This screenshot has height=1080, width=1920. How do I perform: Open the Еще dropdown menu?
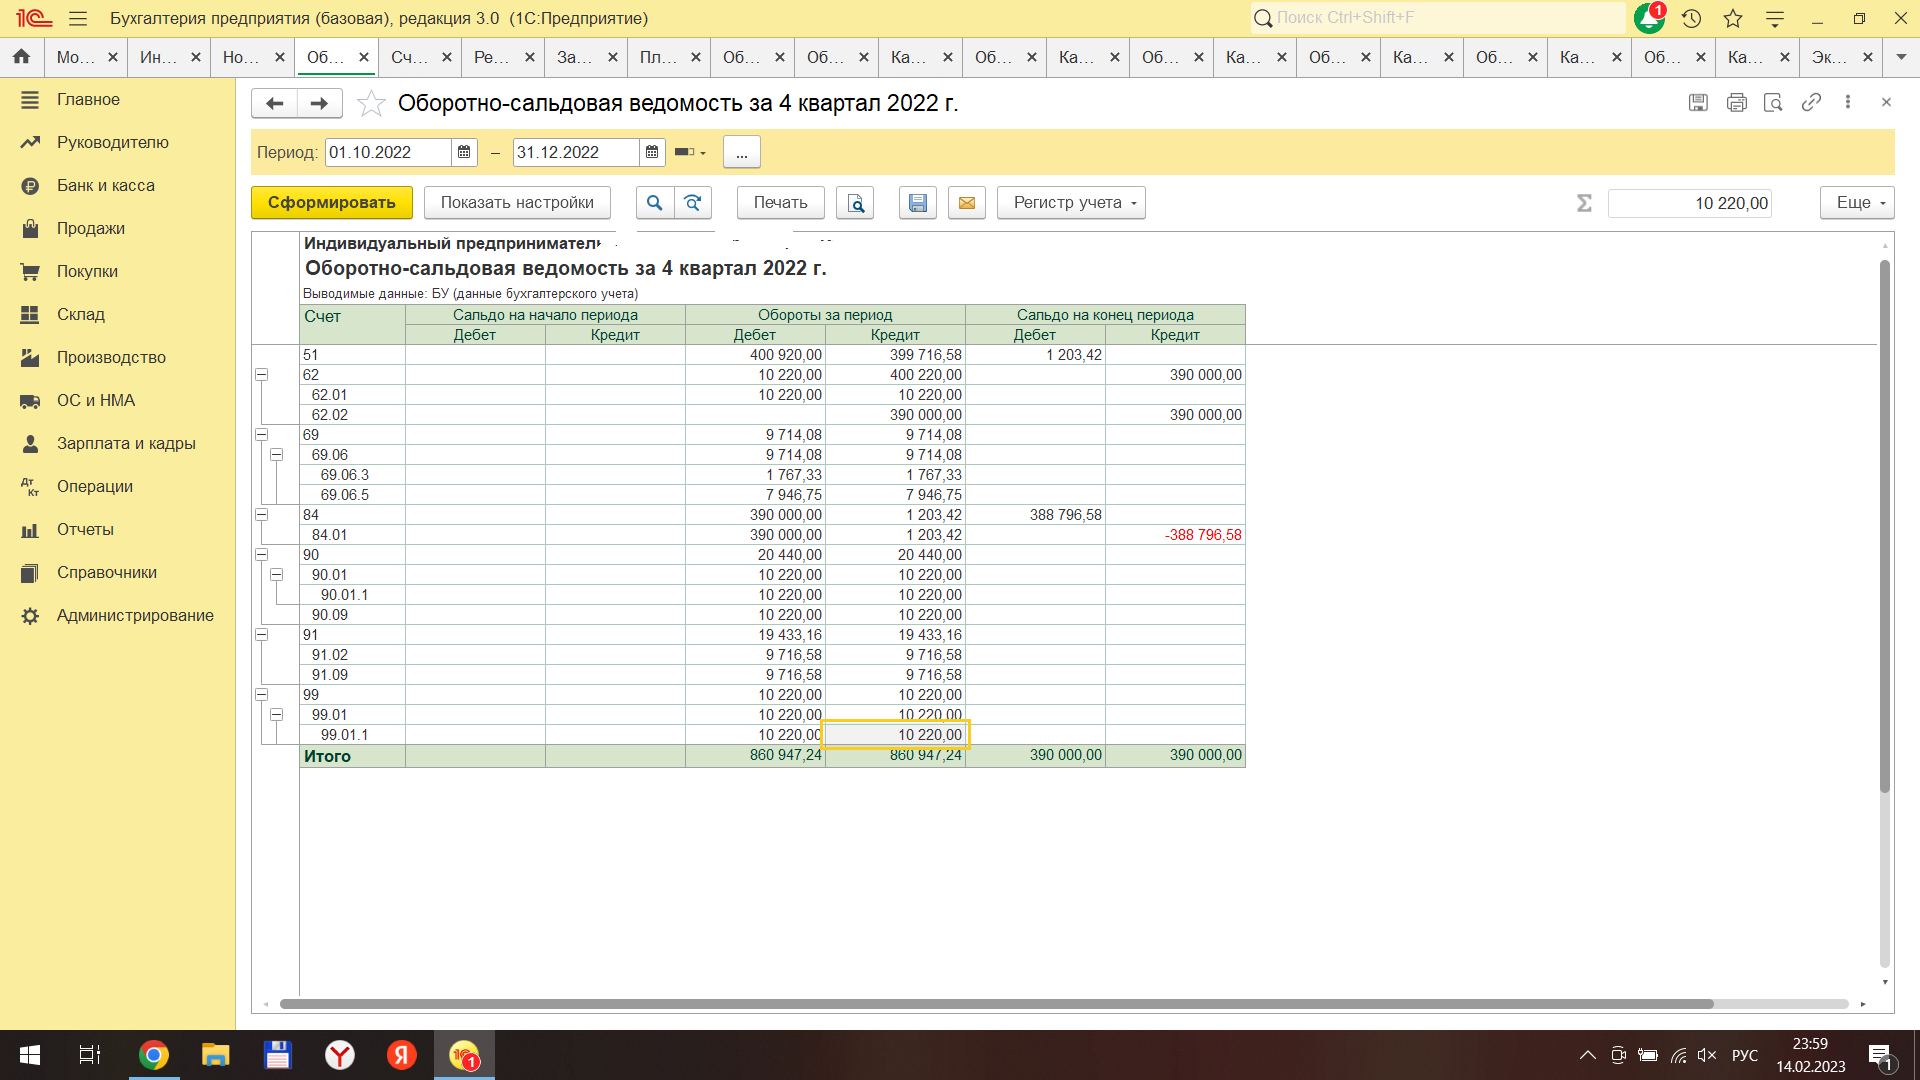[x=1857, y=203]
